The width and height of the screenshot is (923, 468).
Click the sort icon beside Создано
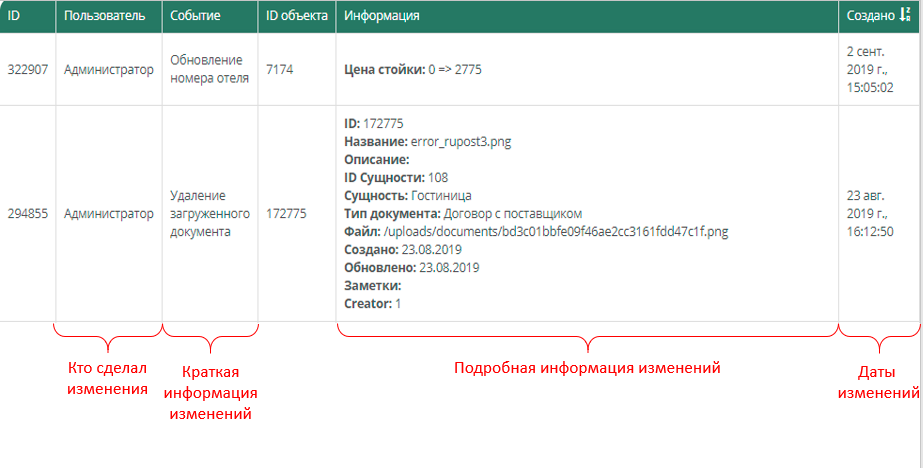point(904,17)
